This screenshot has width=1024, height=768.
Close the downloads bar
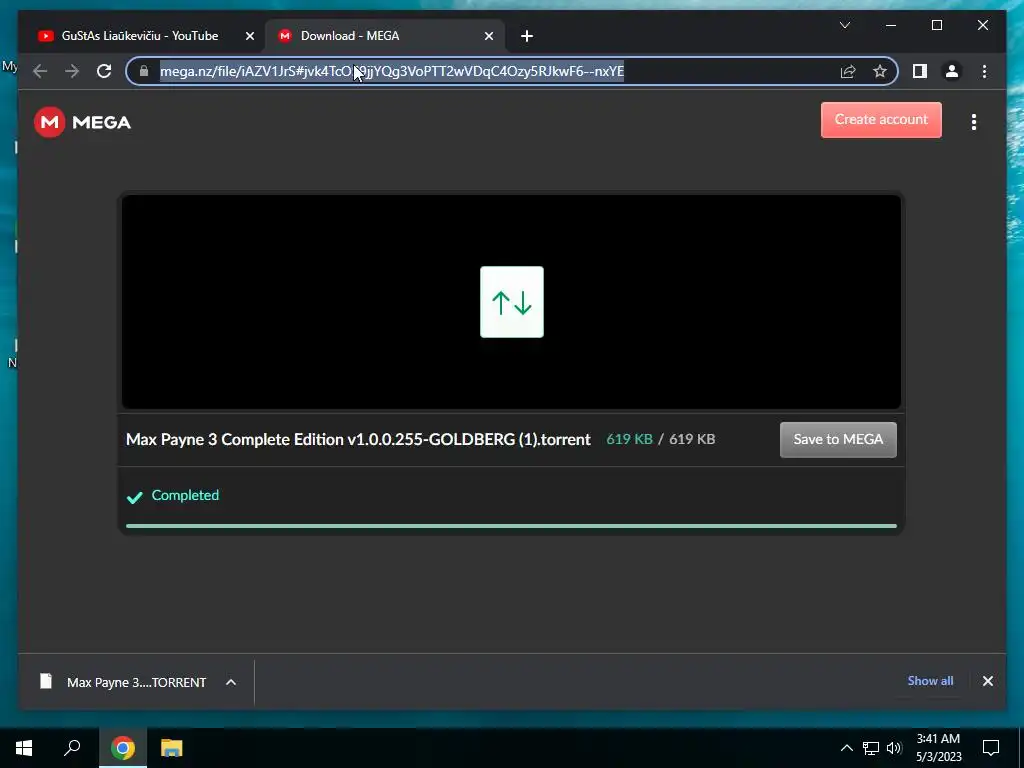[987, 681]
